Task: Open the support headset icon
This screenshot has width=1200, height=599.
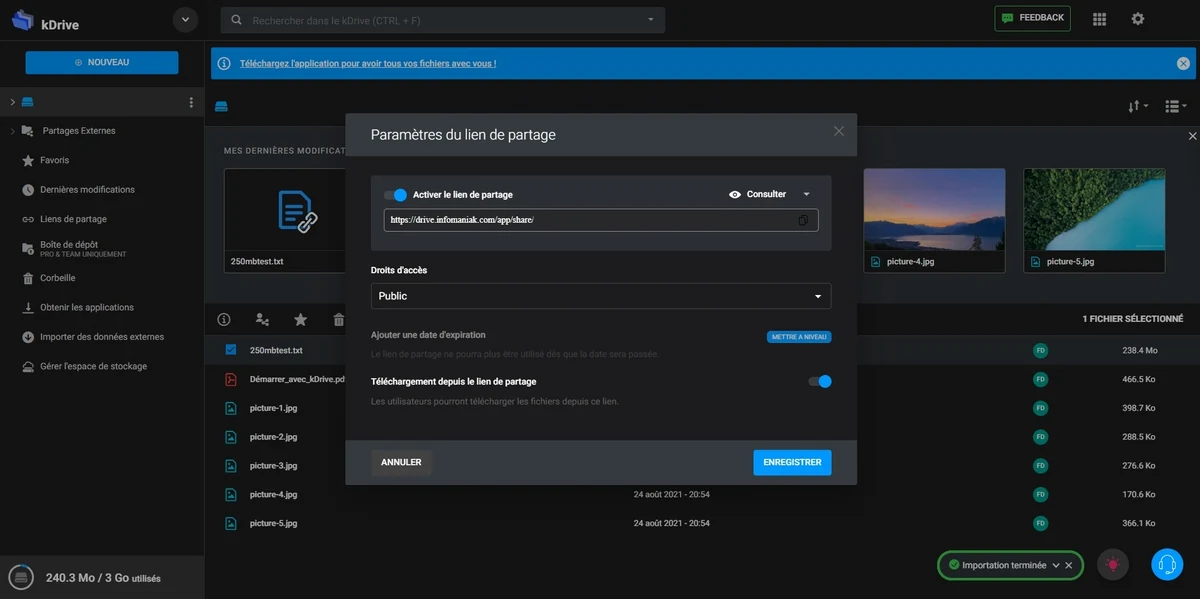Action: pos(1167,565)
